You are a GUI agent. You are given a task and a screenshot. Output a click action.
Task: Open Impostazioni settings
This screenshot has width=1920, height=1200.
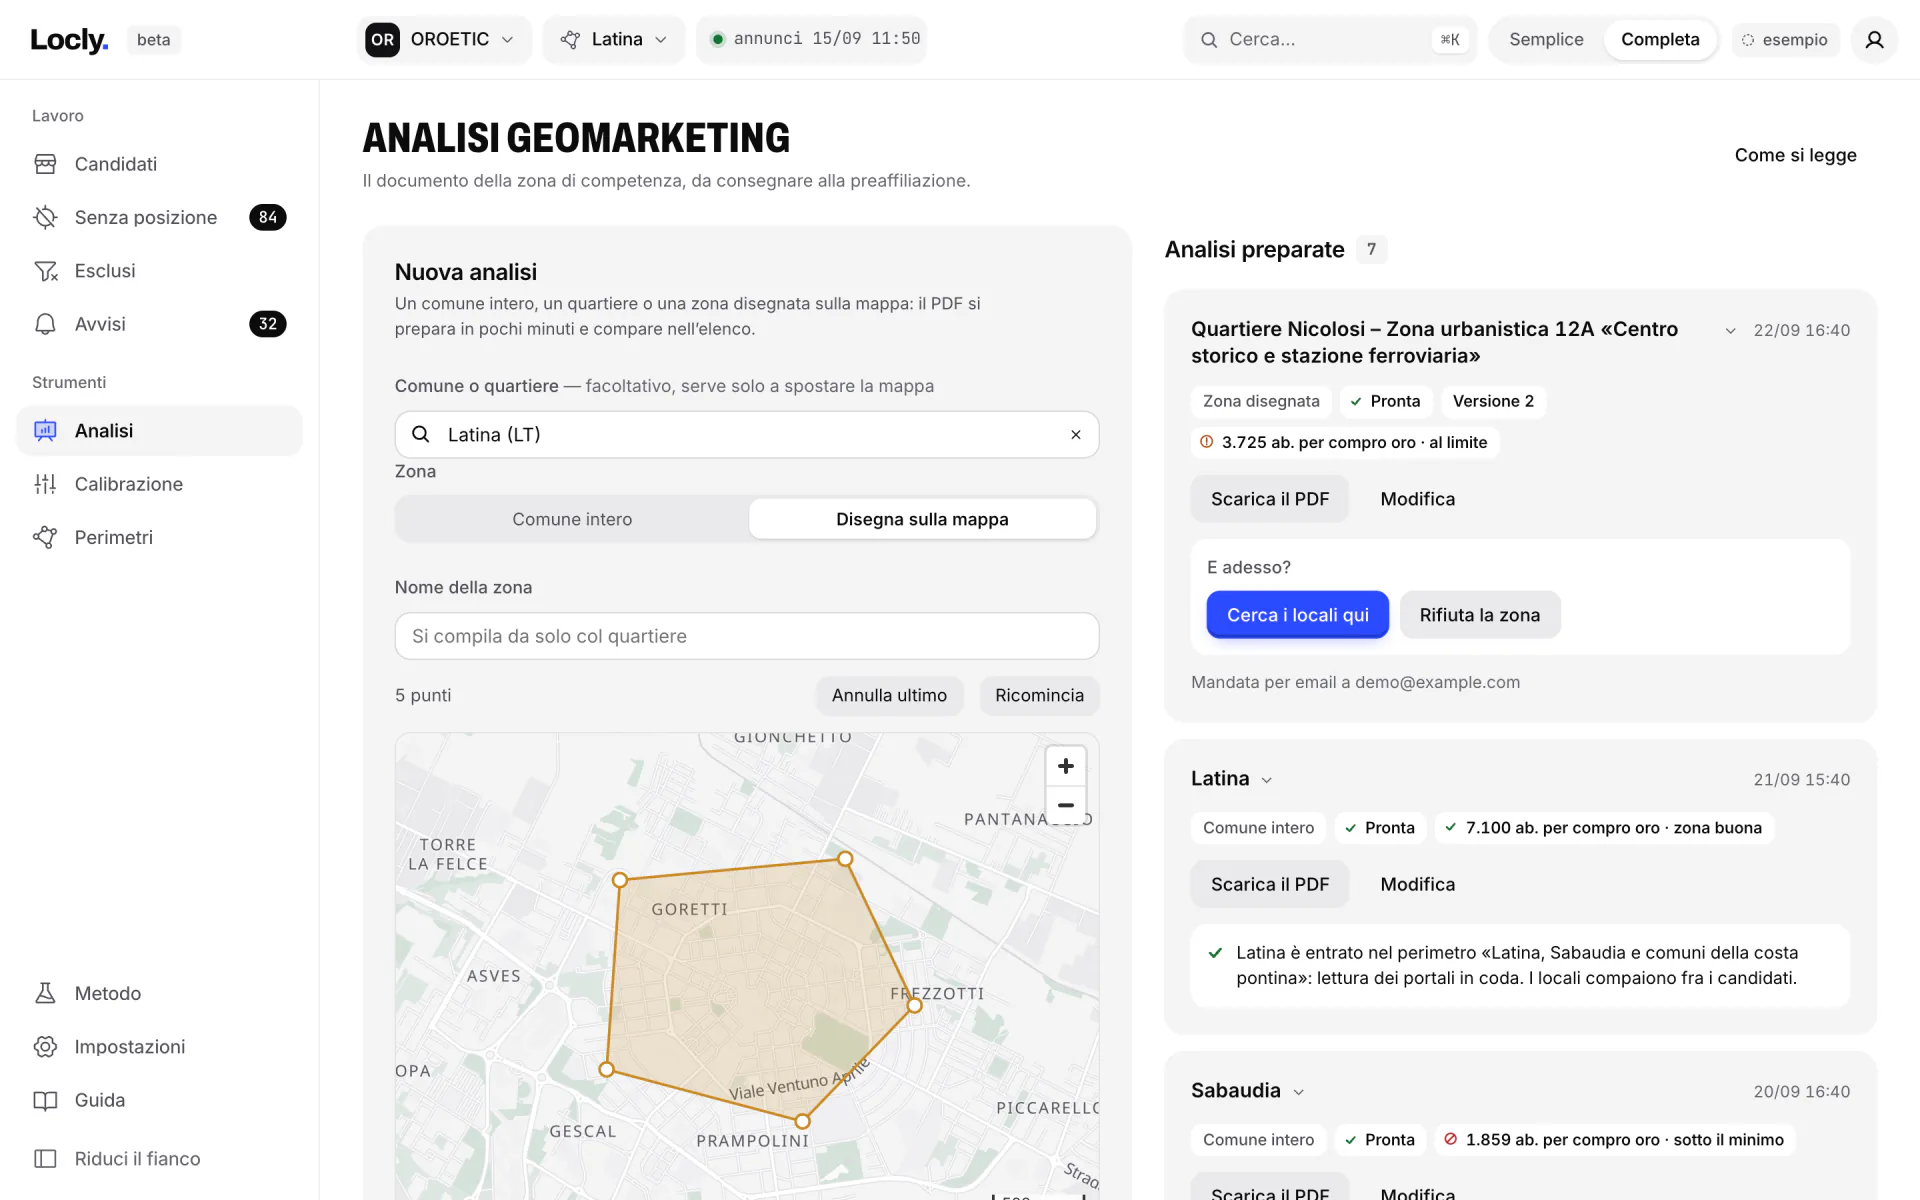click(159, 1046)
